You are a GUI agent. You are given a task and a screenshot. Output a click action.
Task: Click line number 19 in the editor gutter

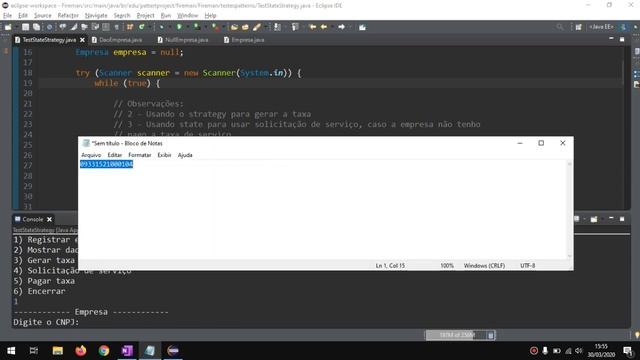pyautogui.click(x=27, y=83)
